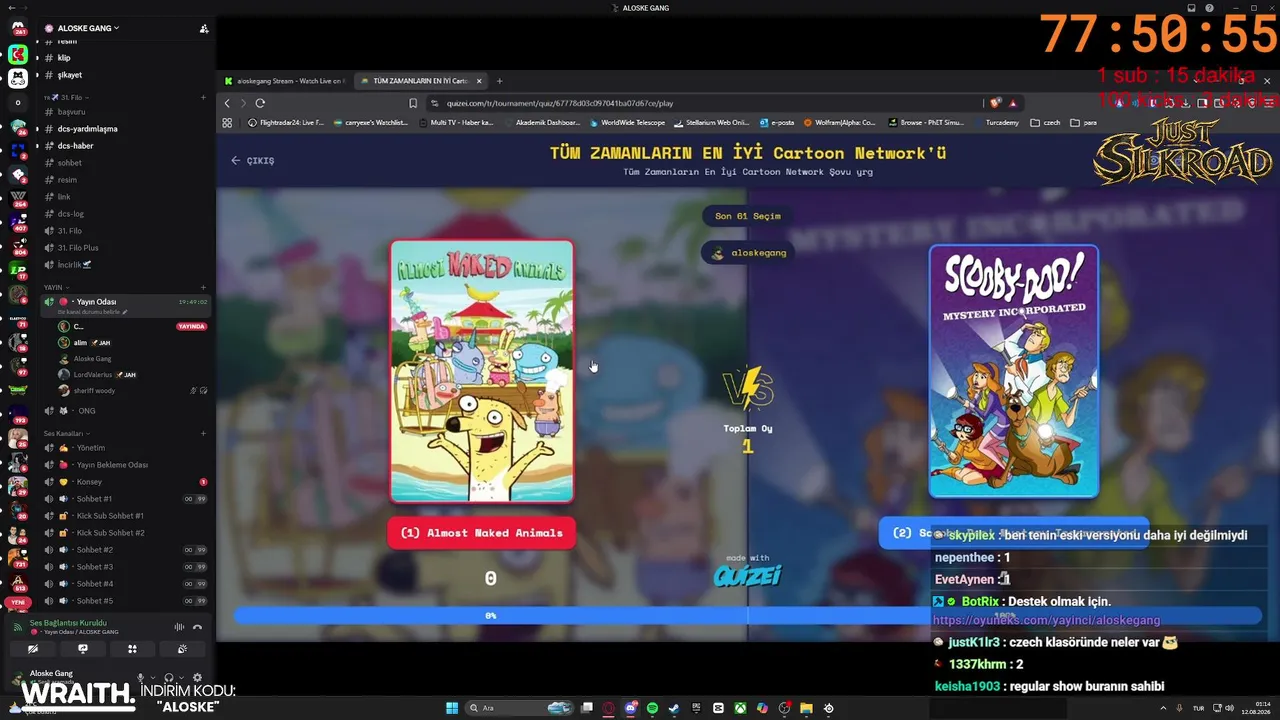Viewport: 1280px width, 720px height.
Task: Click the aloskegang player badge
Action: 748,253
